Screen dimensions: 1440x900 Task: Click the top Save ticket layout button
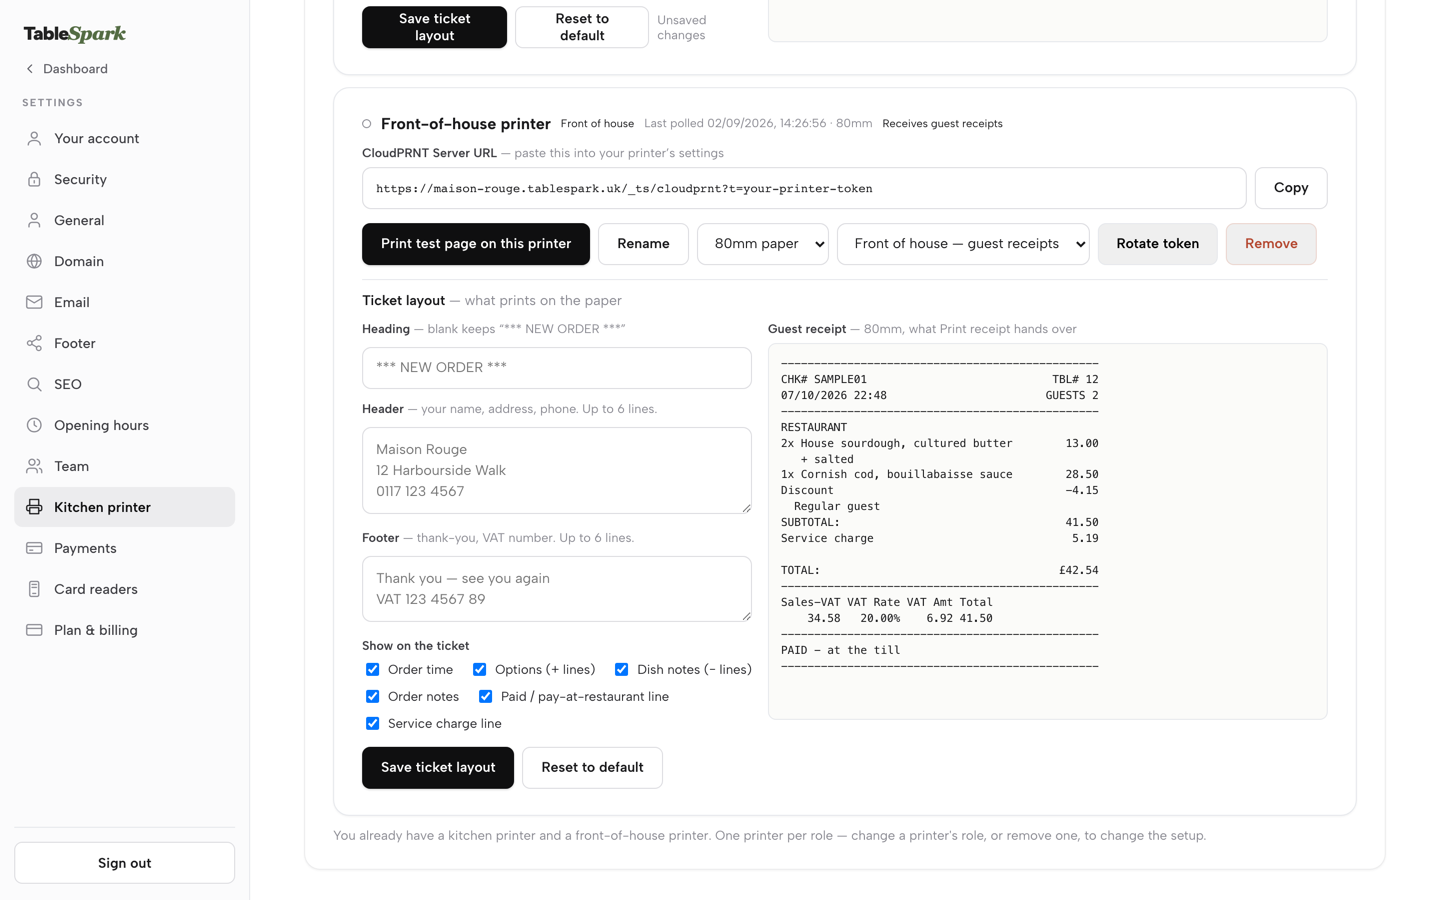point(434,27)
